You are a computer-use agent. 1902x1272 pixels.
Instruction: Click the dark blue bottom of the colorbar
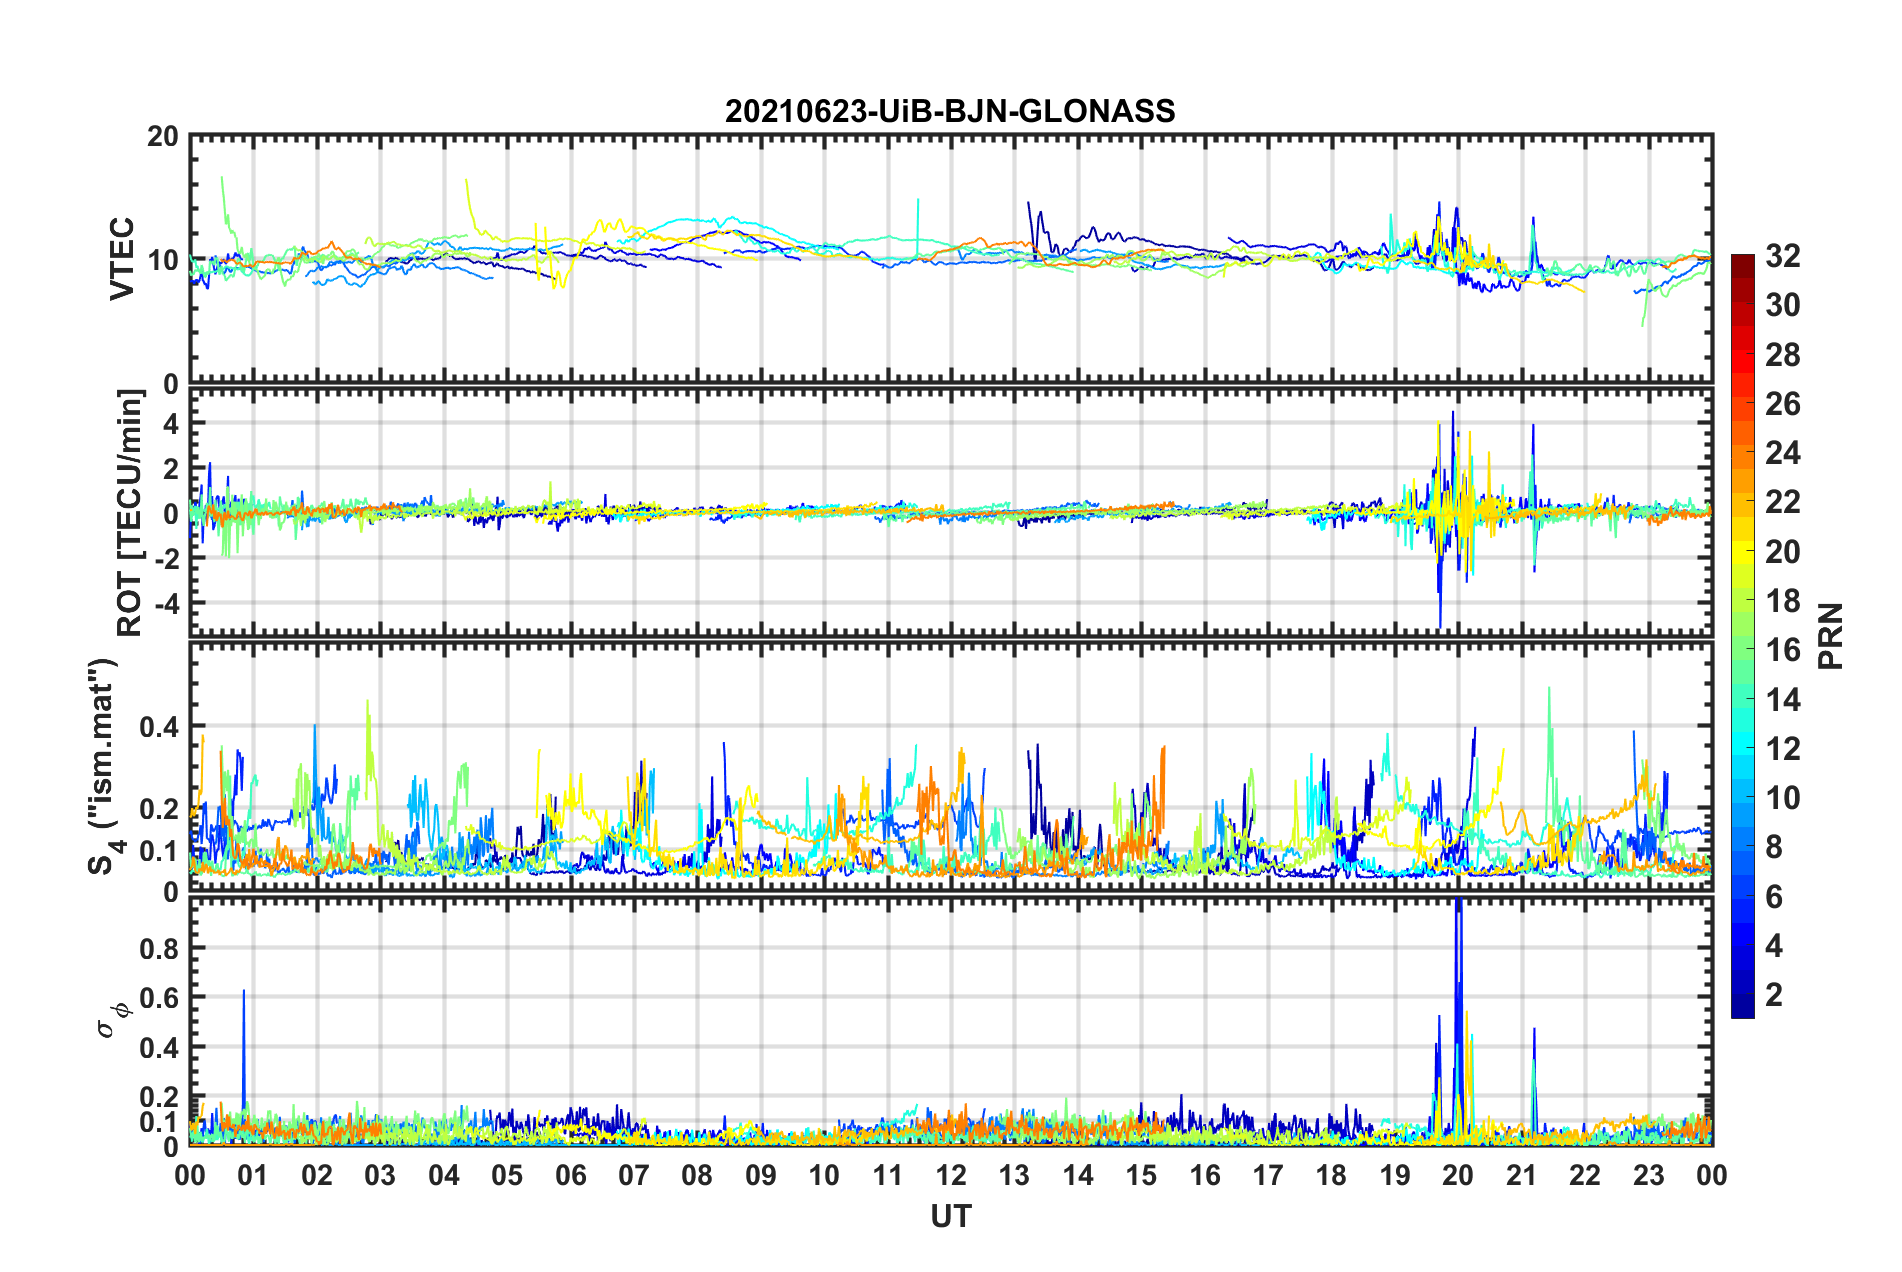pos(1742,1008)
